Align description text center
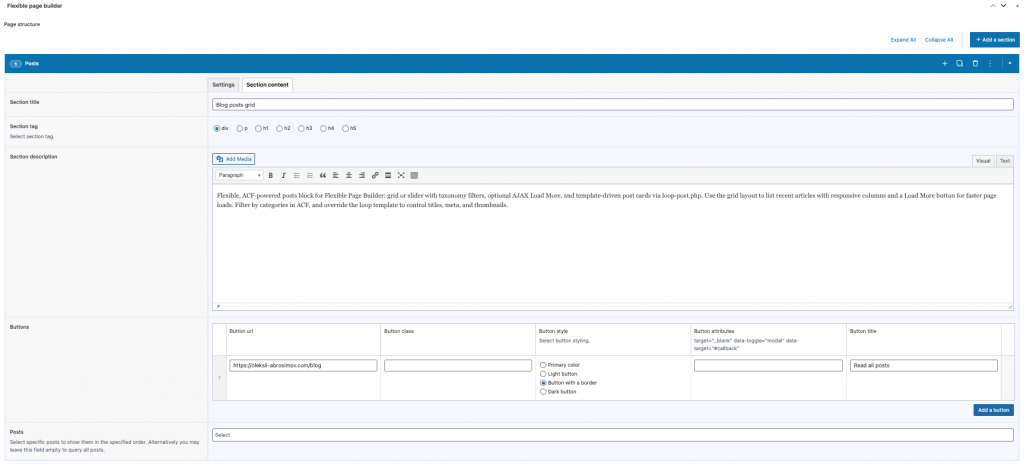Screen dimensions: 1024x467 (349, 176)
